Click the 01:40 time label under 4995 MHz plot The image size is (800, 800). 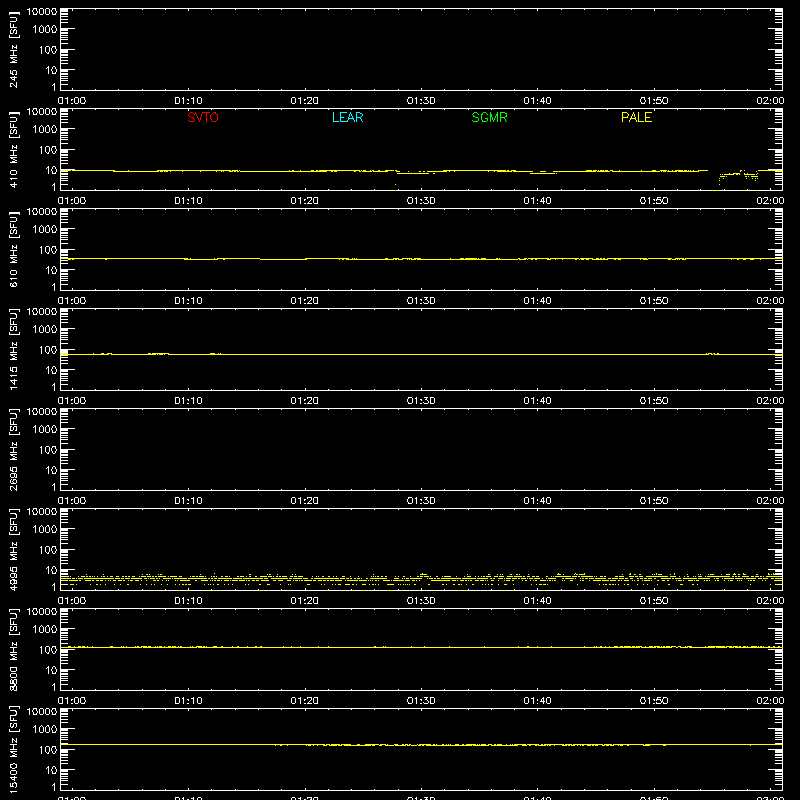click(537, 601)
